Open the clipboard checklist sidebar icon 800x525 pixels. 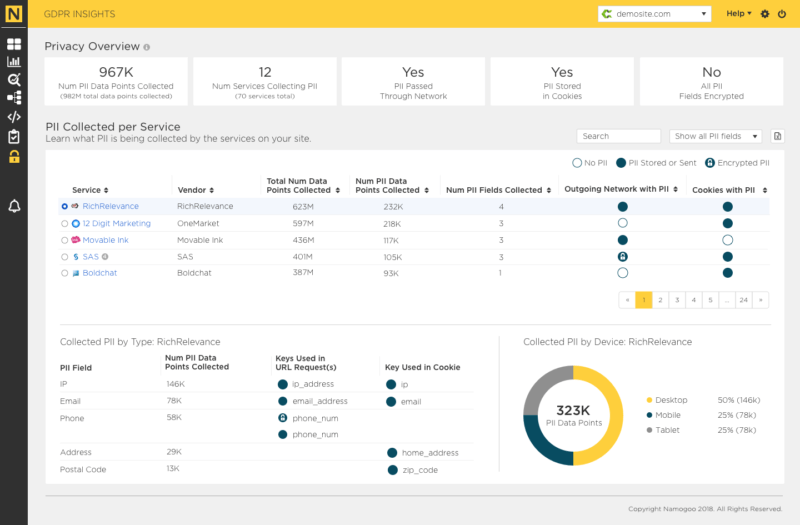click(14, 137)
